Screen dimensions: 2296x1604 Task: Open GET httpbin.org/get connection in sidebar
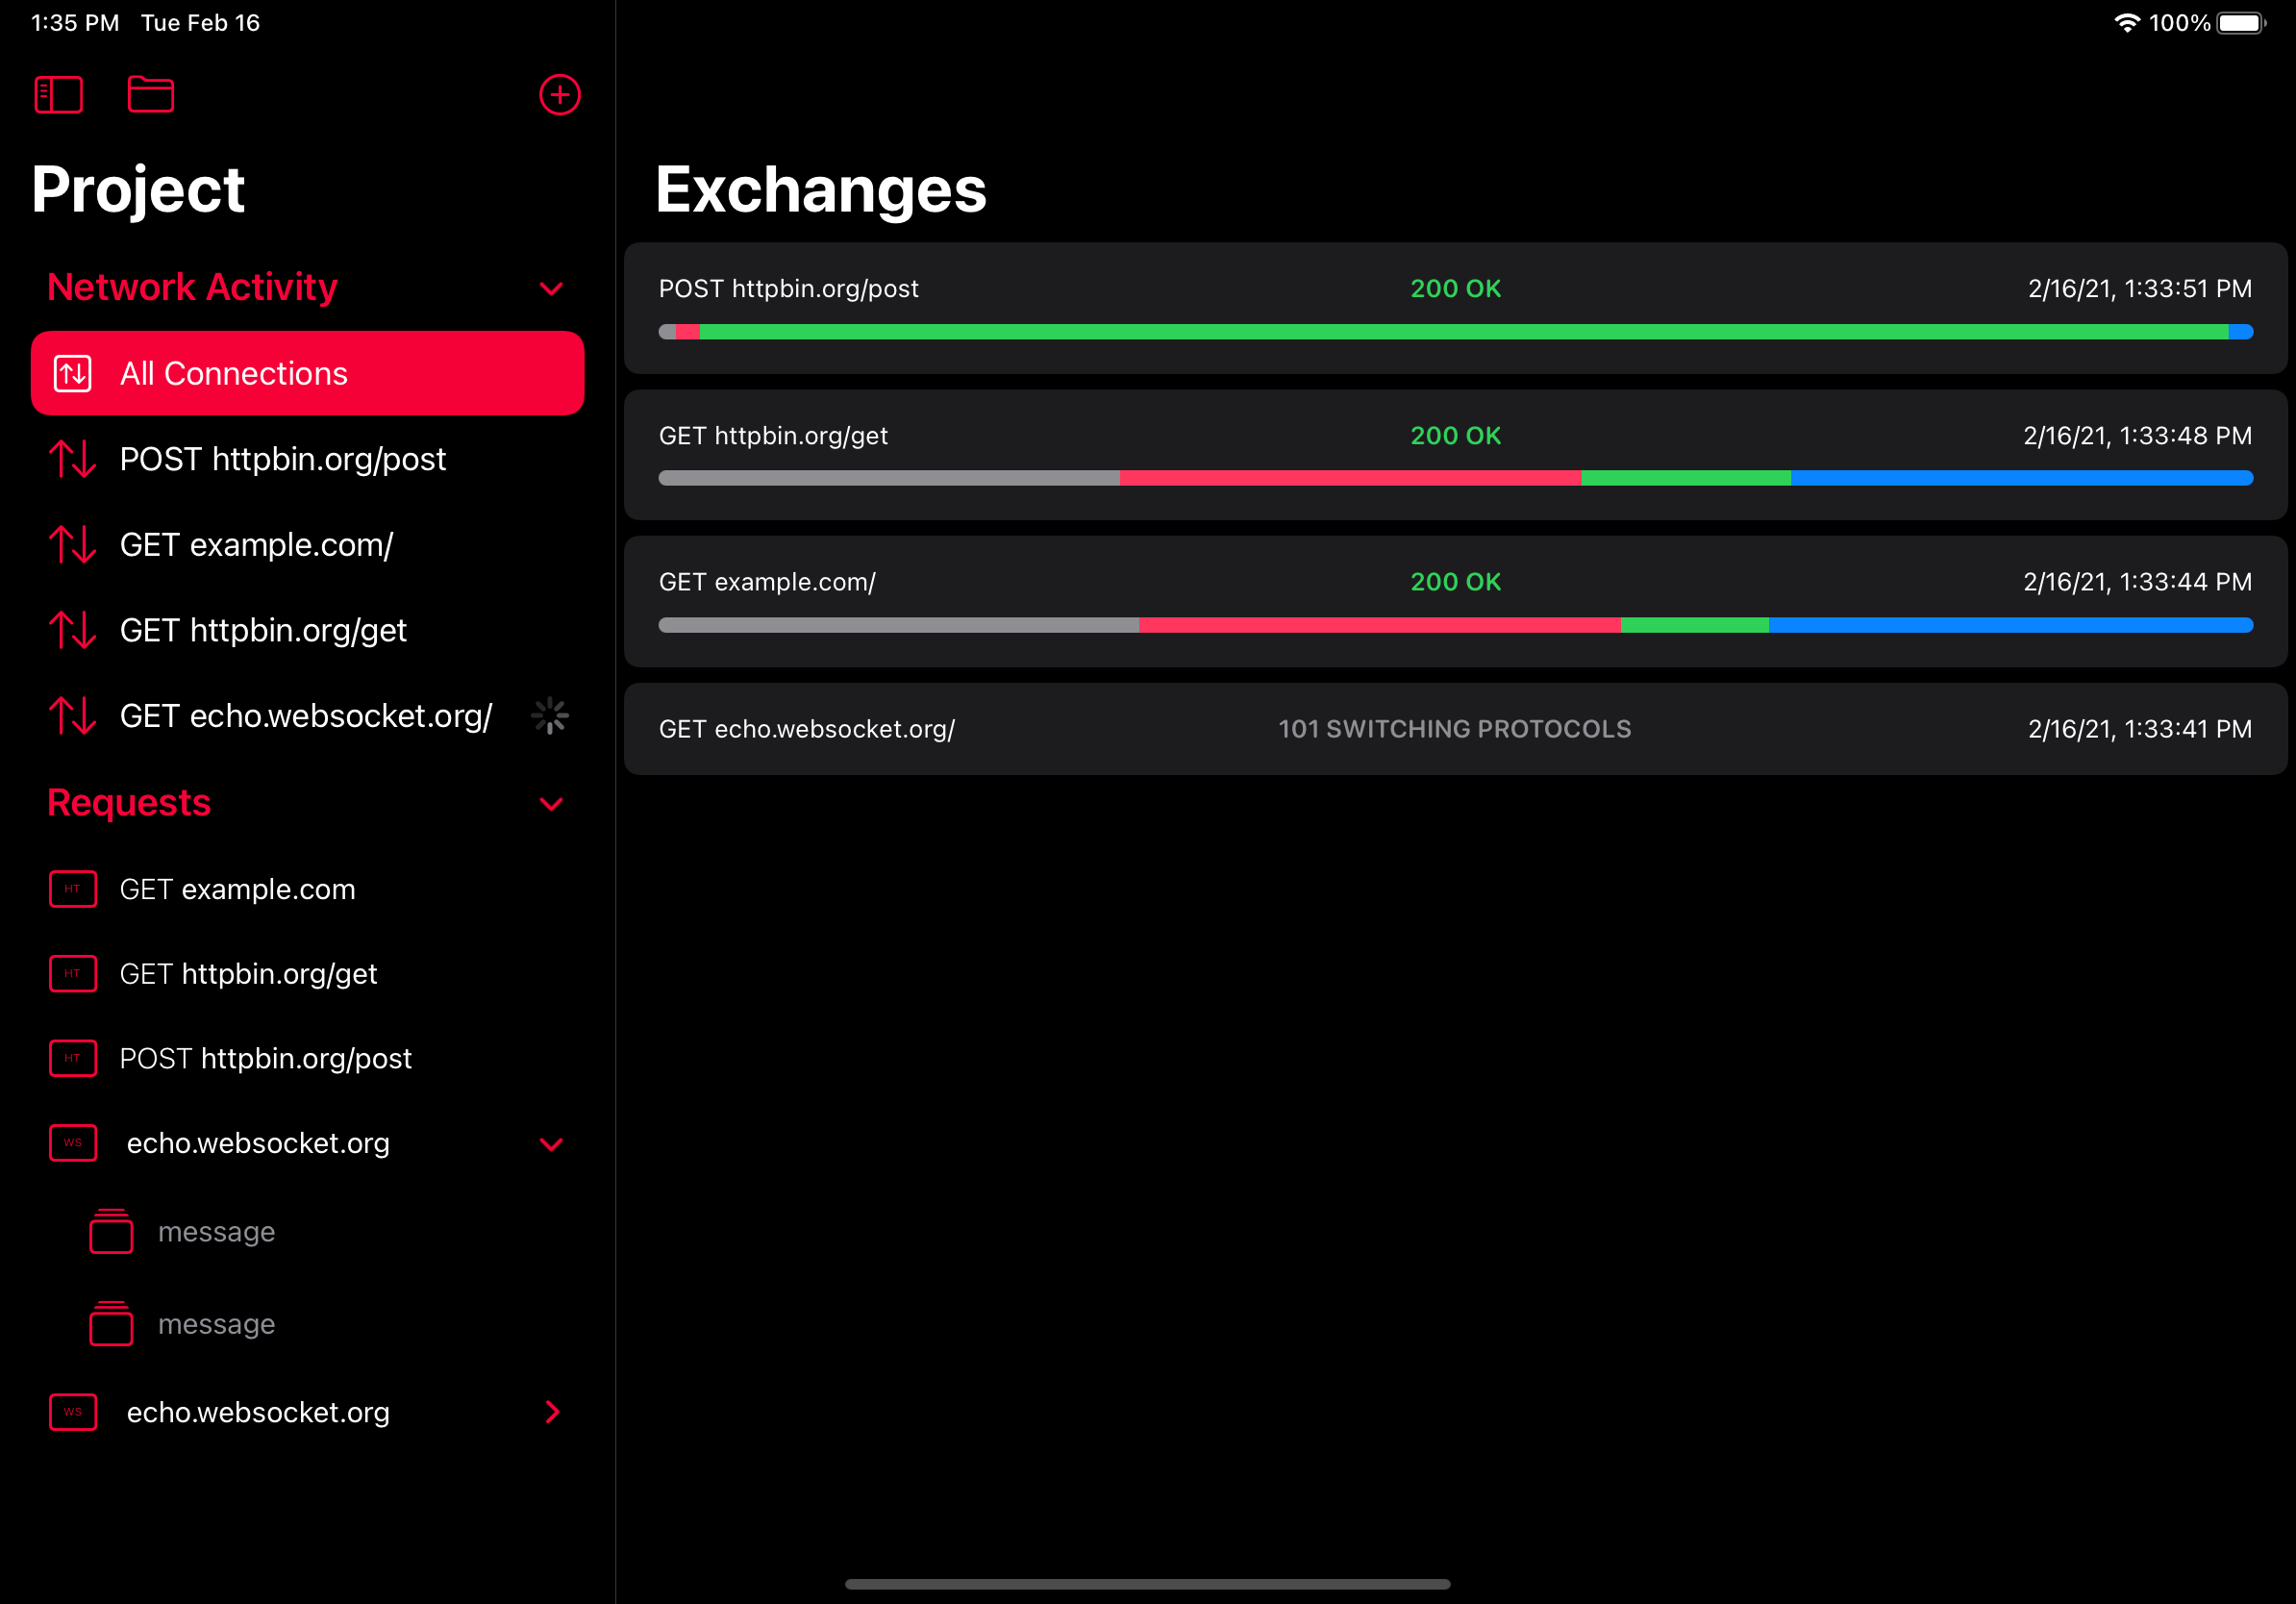click(263, 631)
